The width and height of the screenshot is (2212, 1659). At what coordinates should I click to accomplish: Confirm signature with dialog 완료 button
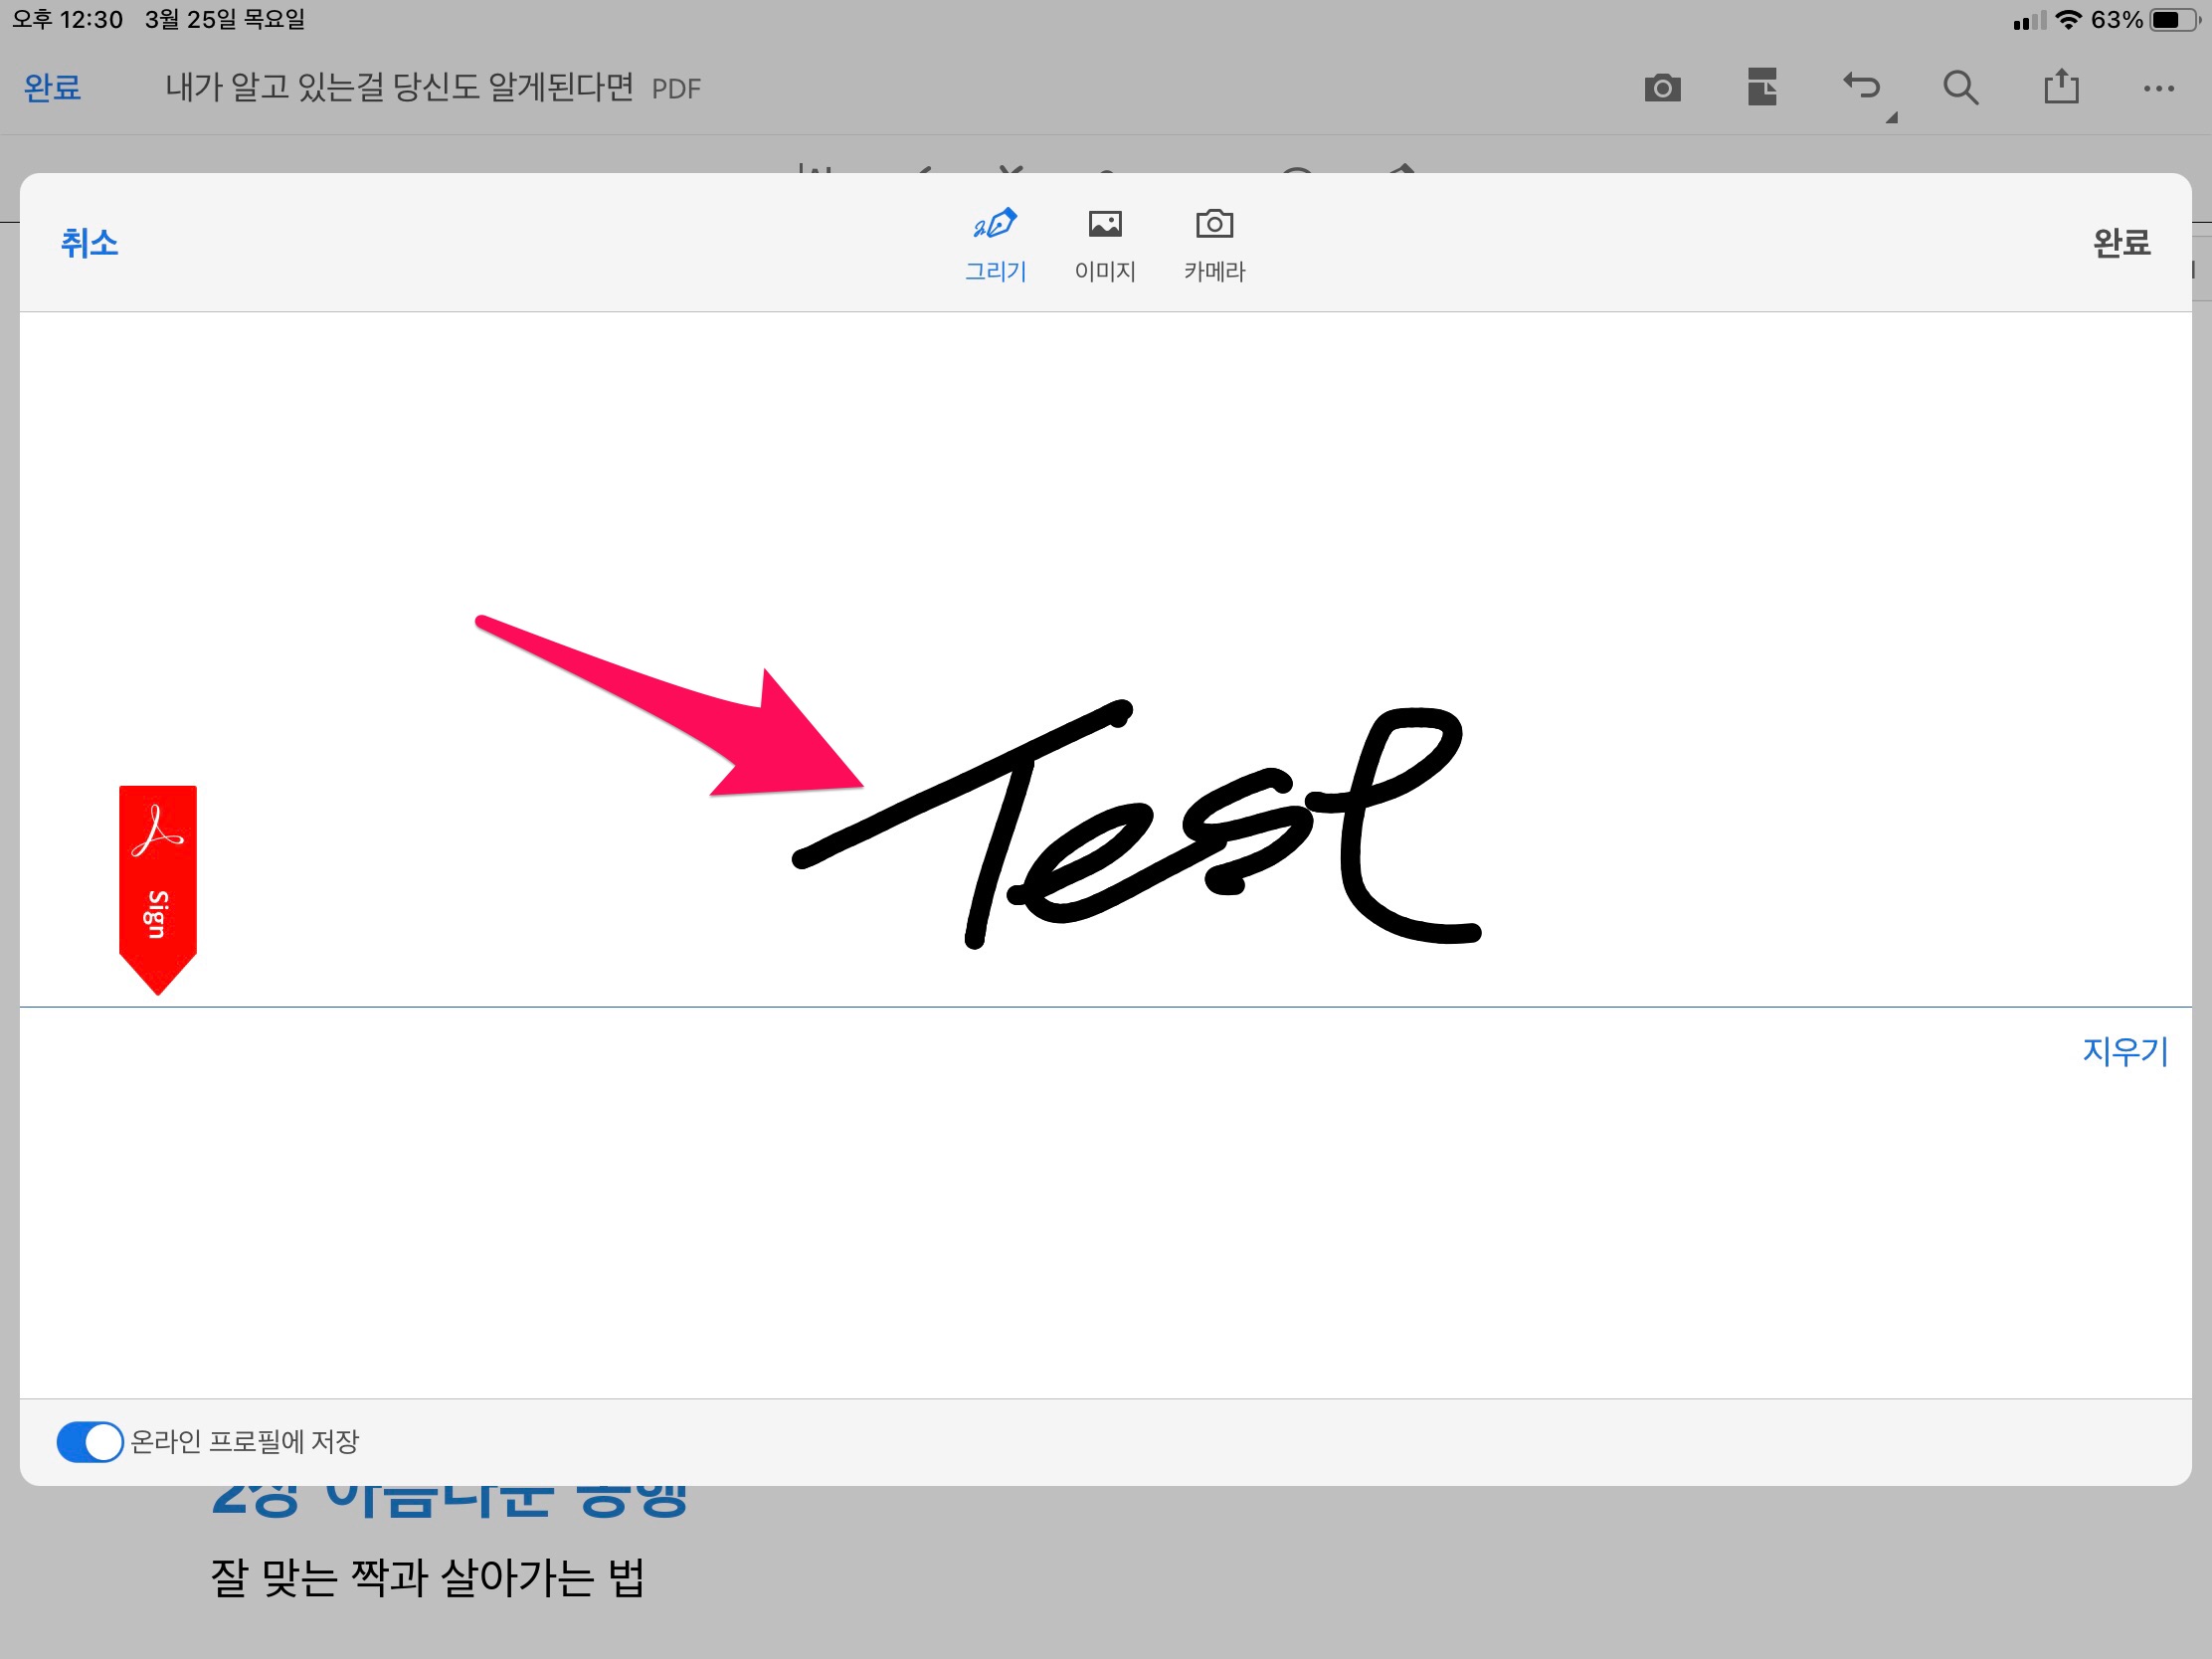tap(2121, 243)
